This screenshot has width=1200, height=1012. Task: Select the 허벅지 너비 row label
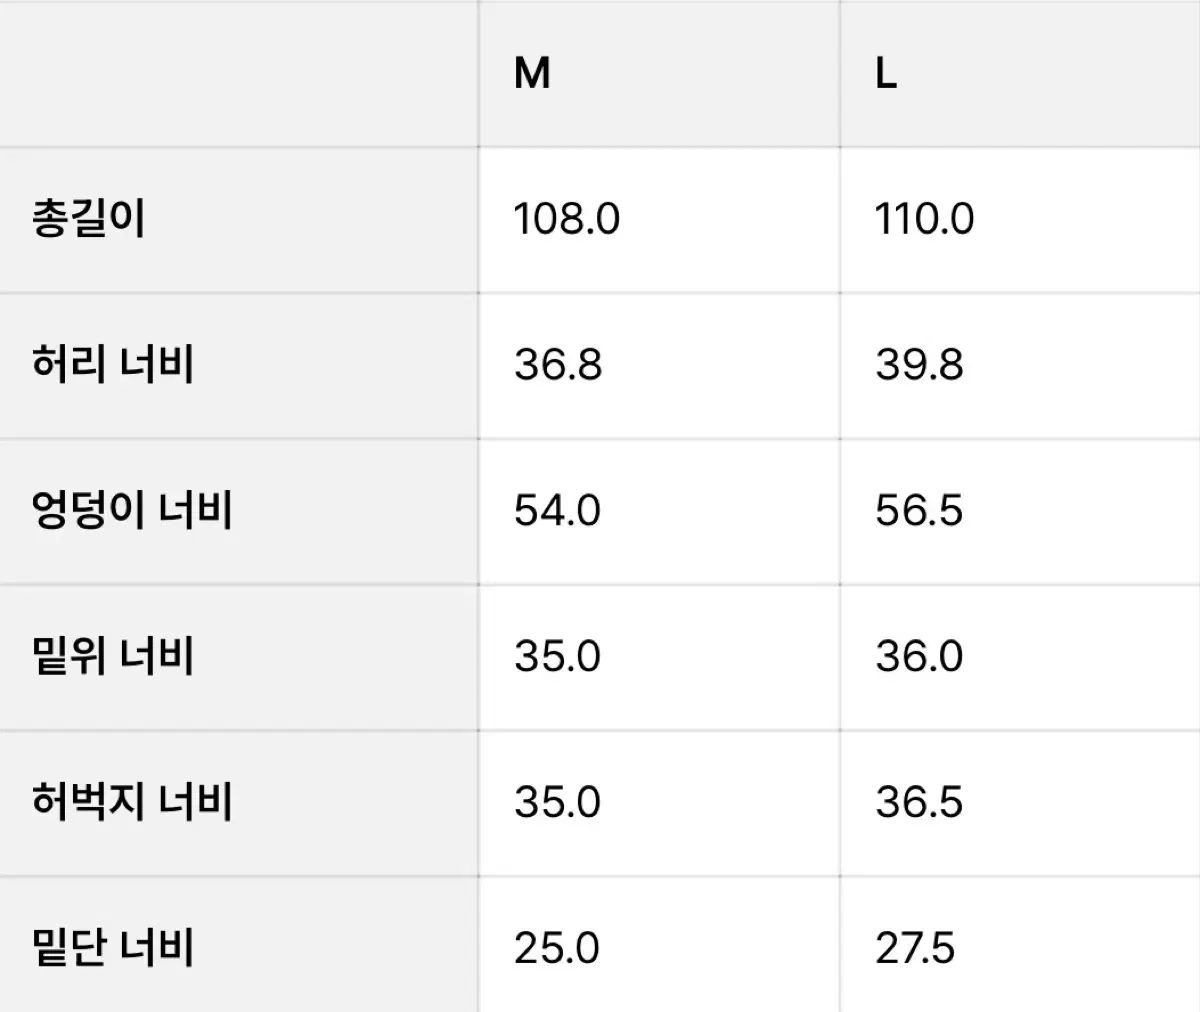(x=132, y=802)
